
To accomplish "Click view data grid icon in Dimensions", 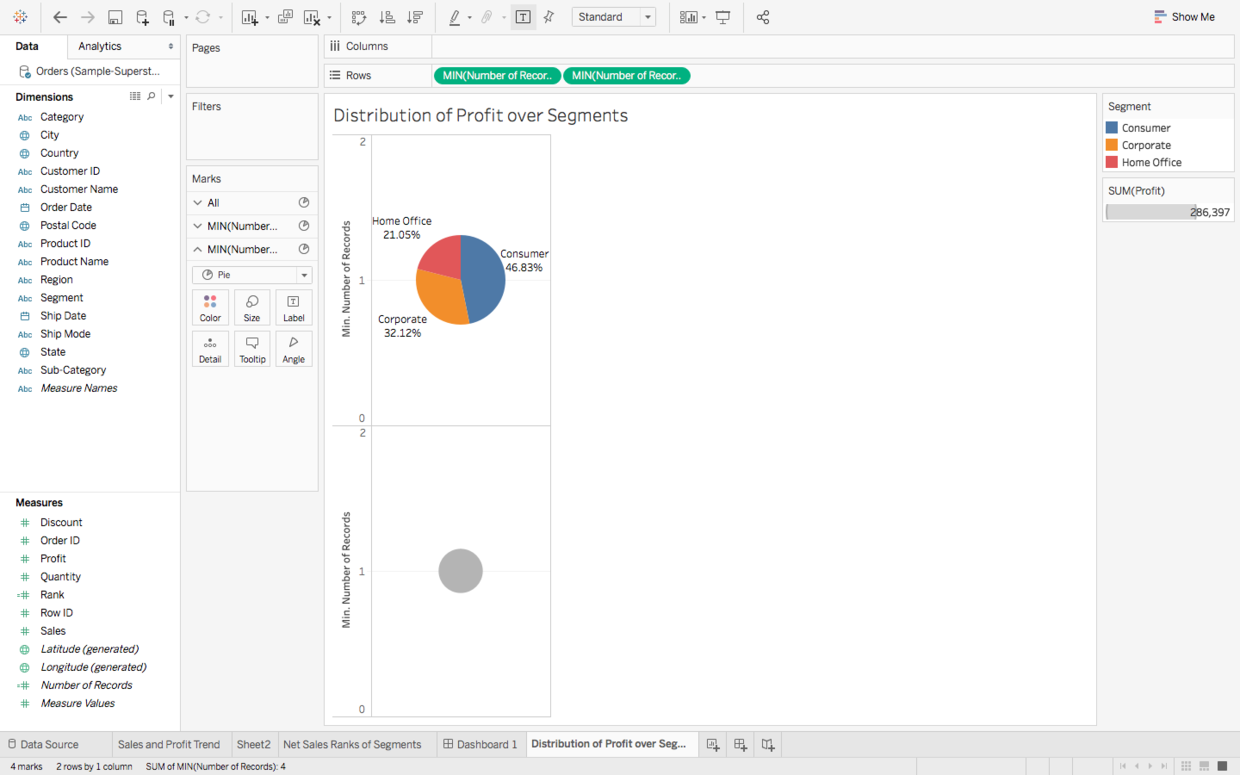I will click(135, 96).
